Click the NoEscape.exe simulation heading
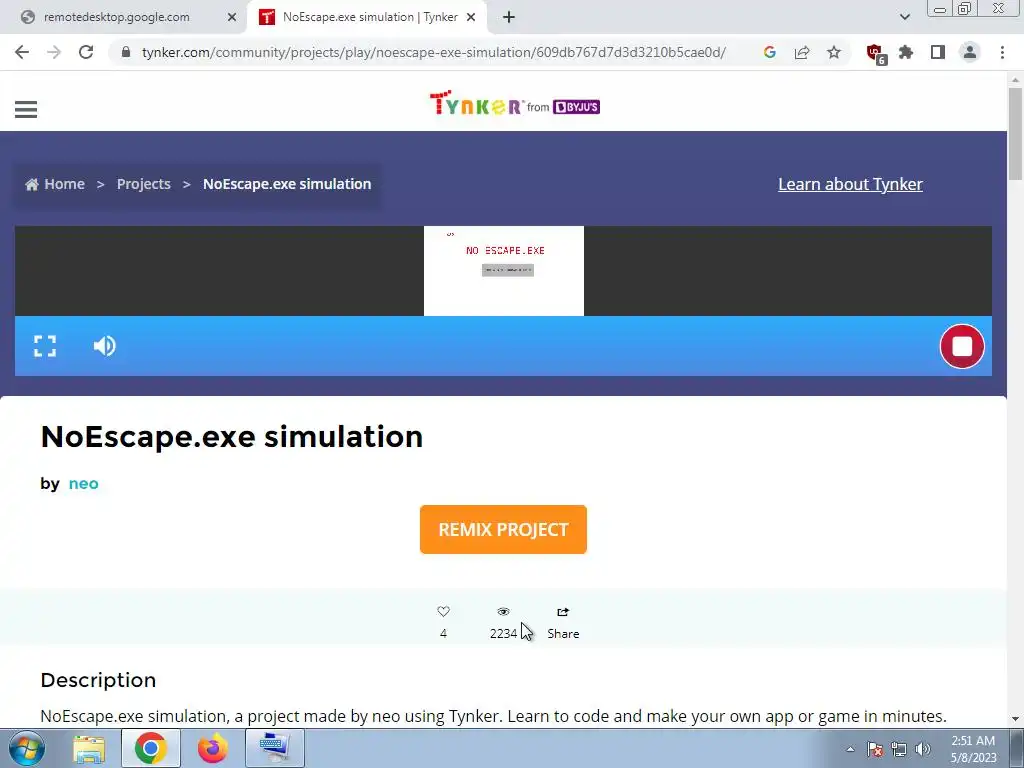Image resolution: width=1024 pixels, height=768 pixels. [232, 437]
